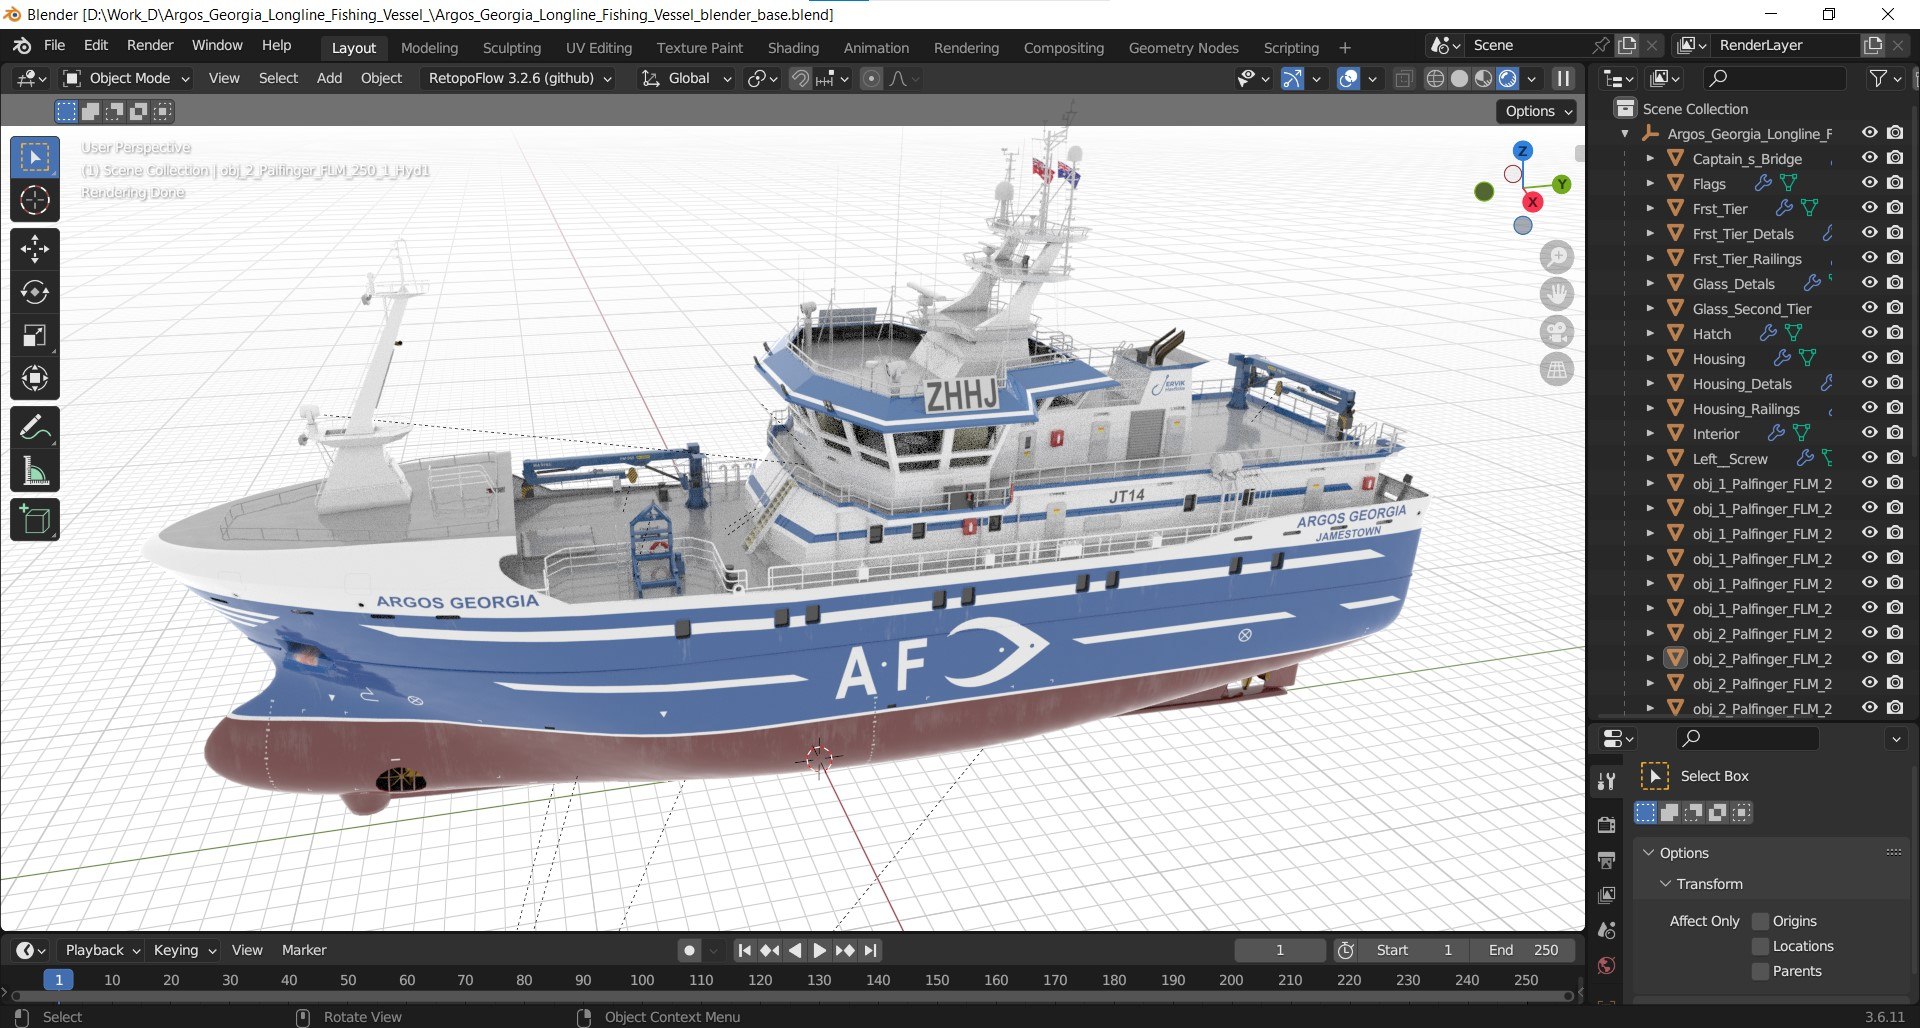Open the Object Mode dropdown

click(x=126, y=78)
